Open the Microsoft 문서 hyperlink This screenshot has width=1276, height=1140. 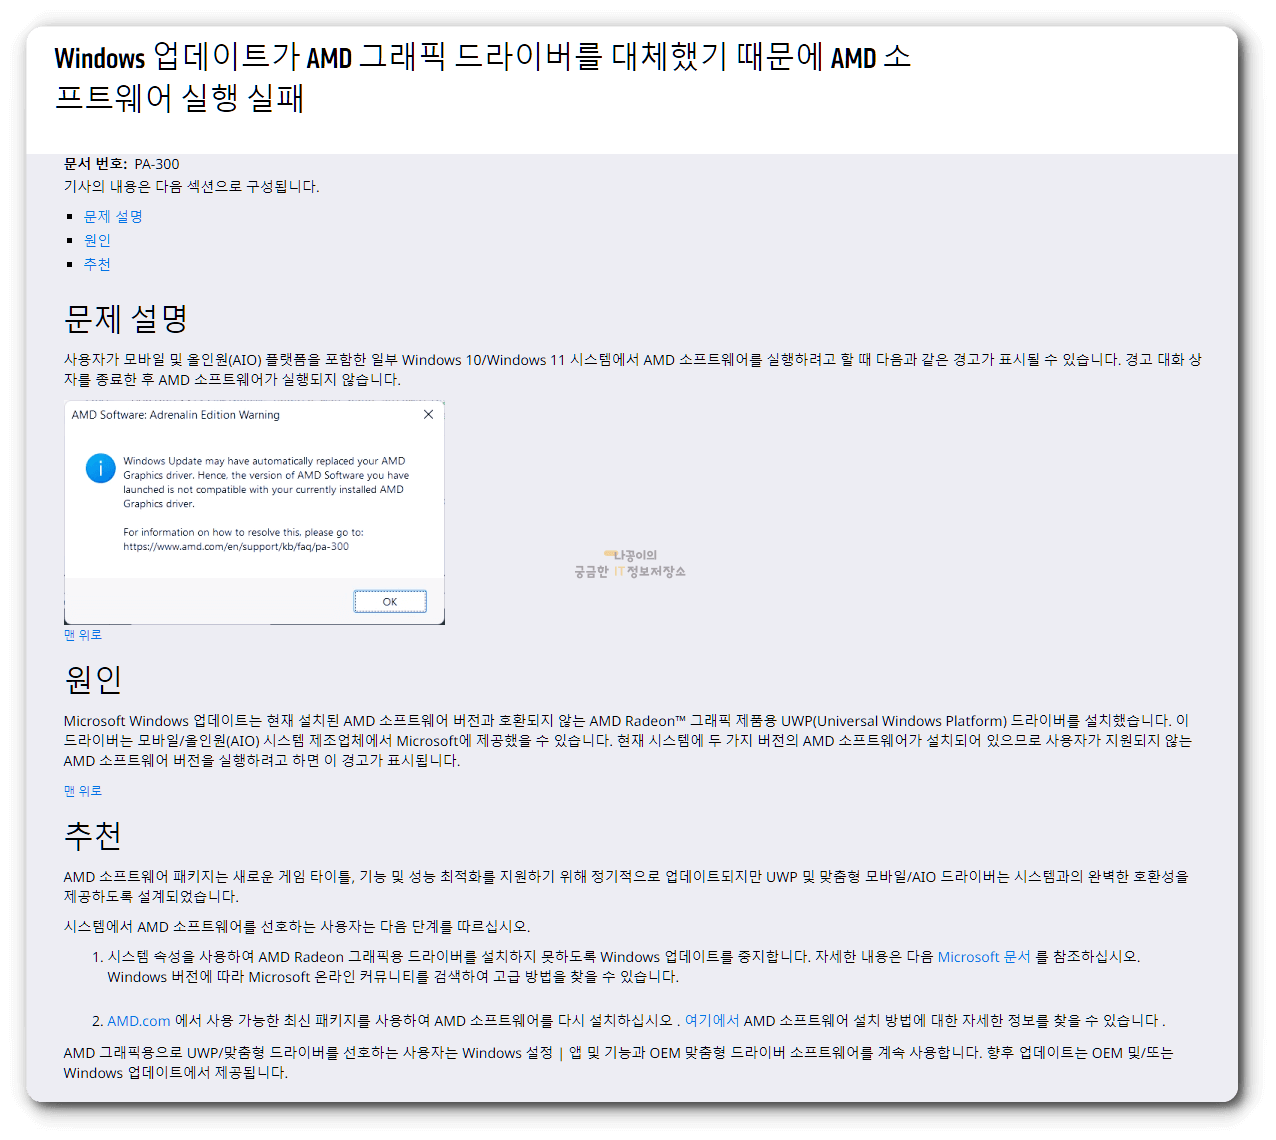984,956
